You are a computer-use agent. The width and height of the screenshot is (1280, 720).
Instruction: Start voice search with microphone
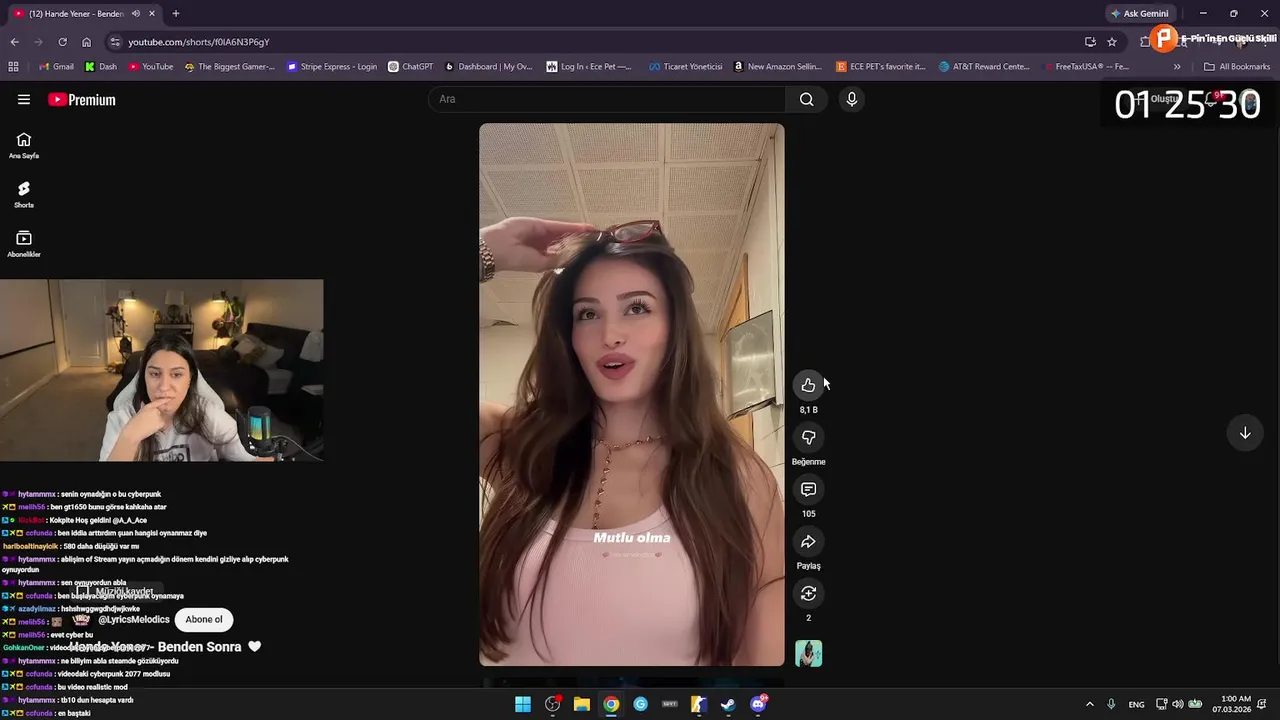(x=851, y=99)
